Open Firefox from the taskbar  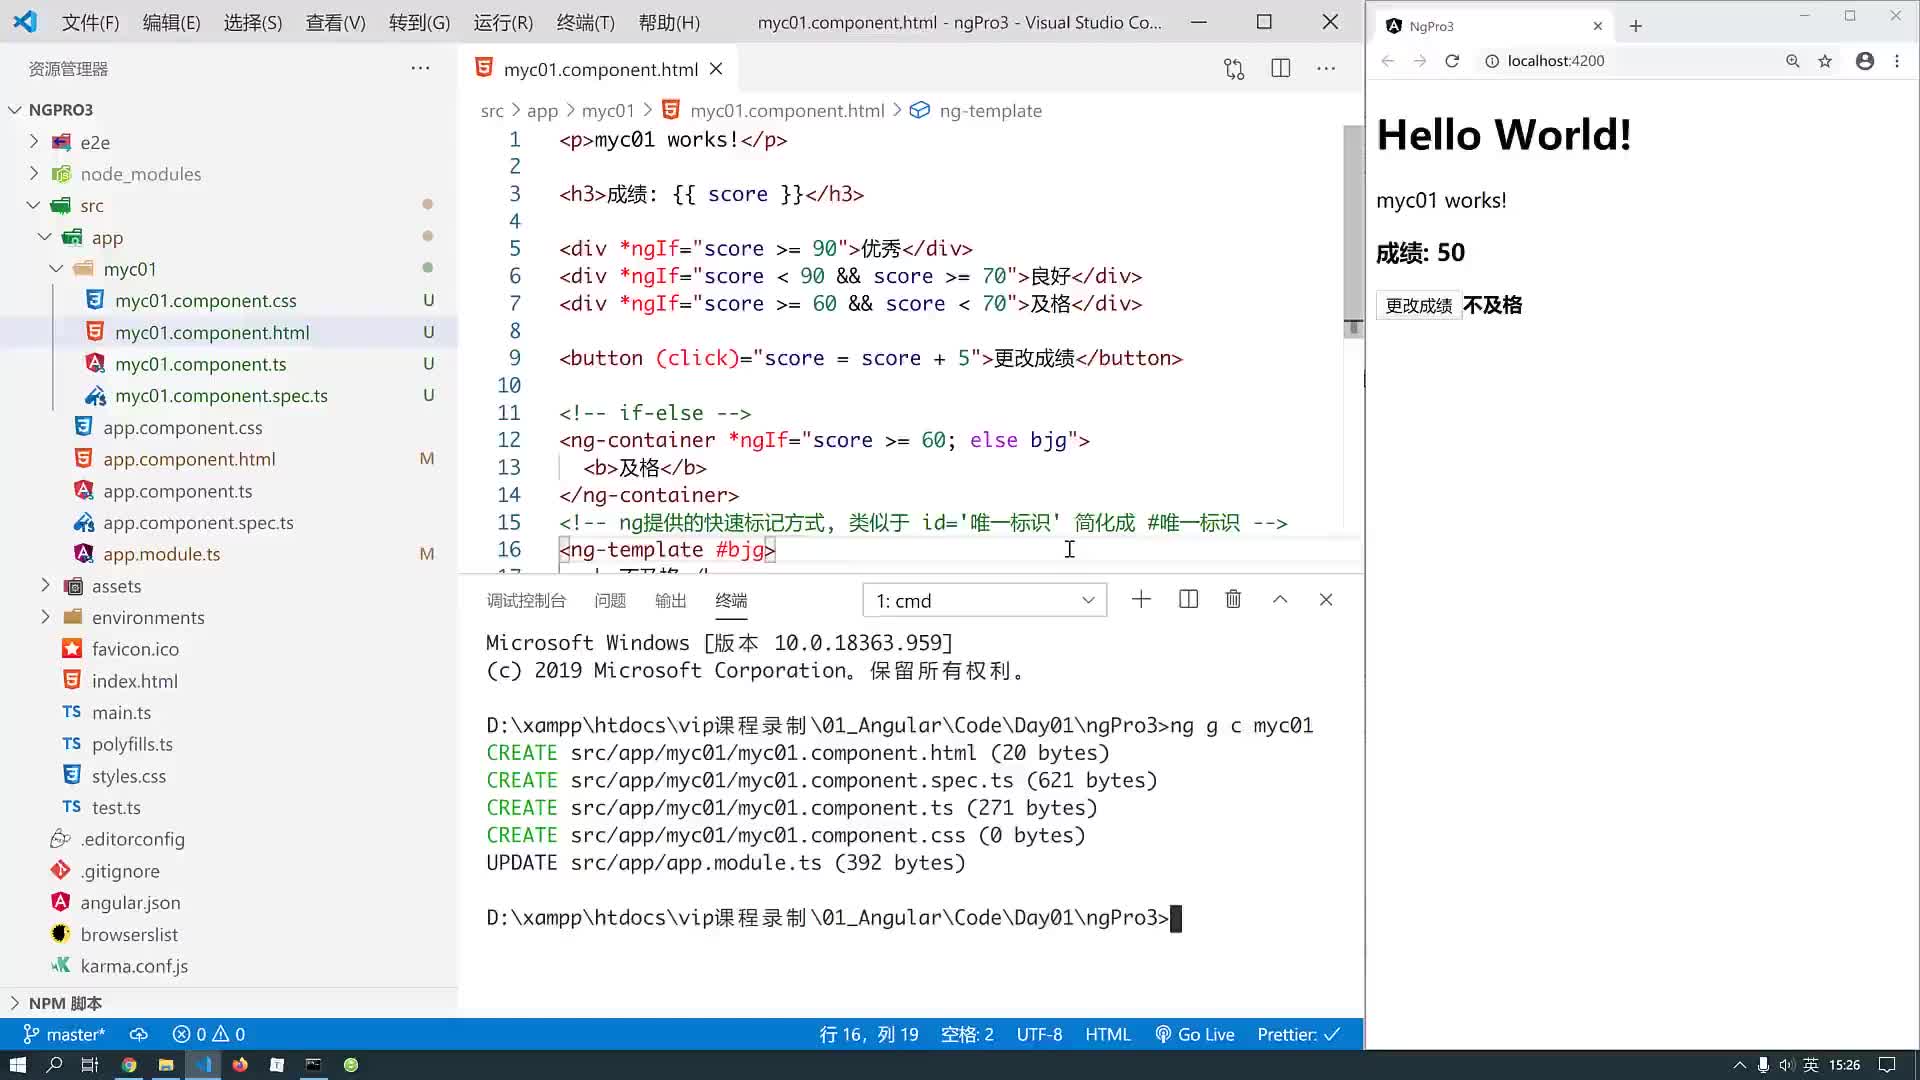tap(240, 1065)
